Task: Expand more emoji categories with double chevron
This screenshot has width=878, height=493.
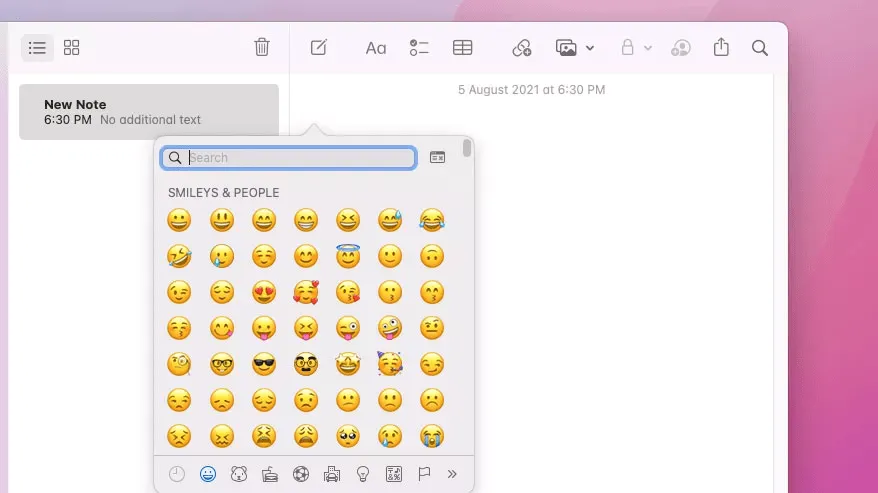Action: coord(452,474)
